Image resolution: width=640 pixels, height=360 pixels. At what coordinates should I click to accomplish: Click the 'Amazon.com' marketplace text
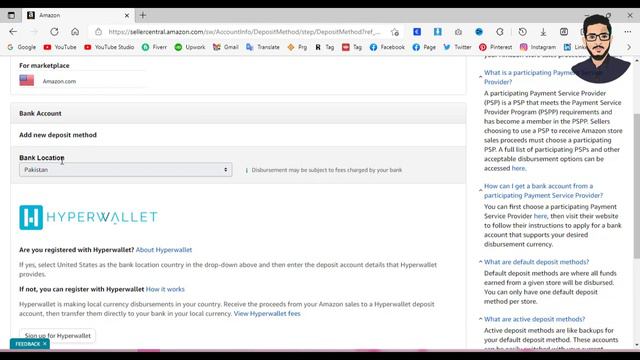(59, 81)
